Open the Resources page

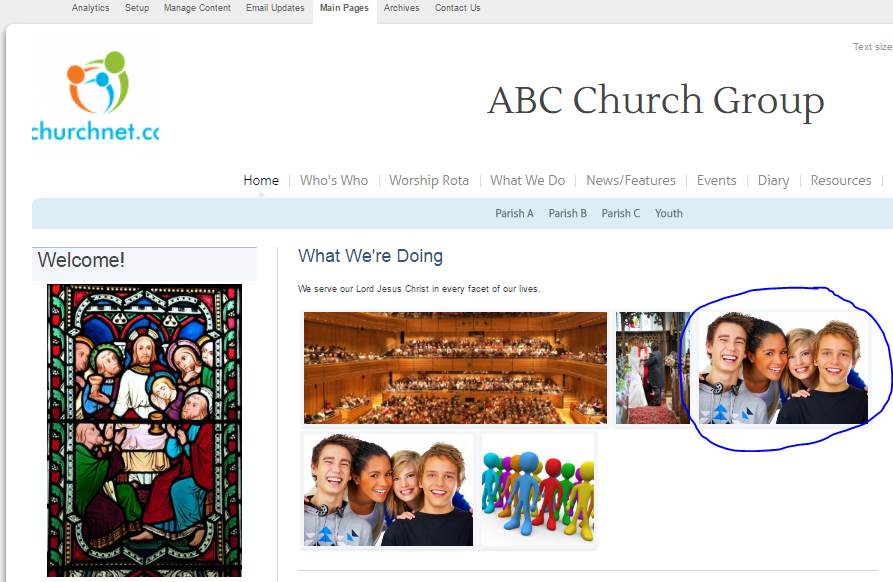840,180
